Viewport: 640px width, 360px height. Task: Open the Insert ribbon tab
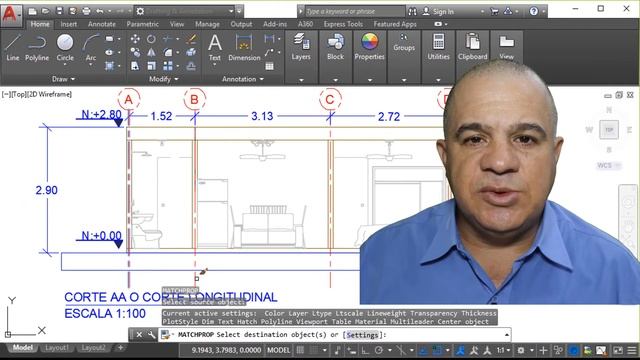[x=68, y=24]
